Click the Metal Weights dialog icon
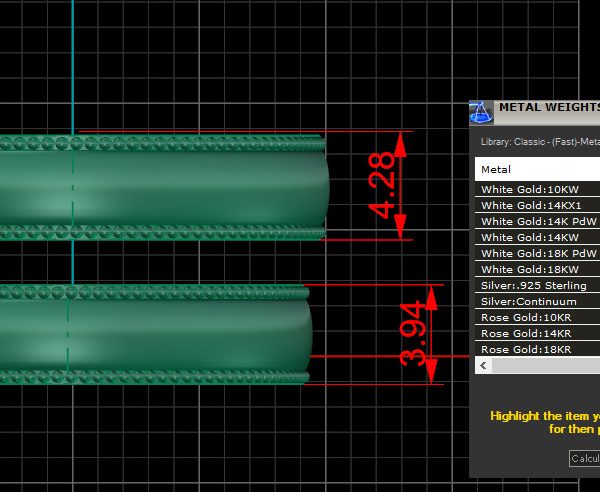This screenshot has height=492, width=600. point(481,110)
